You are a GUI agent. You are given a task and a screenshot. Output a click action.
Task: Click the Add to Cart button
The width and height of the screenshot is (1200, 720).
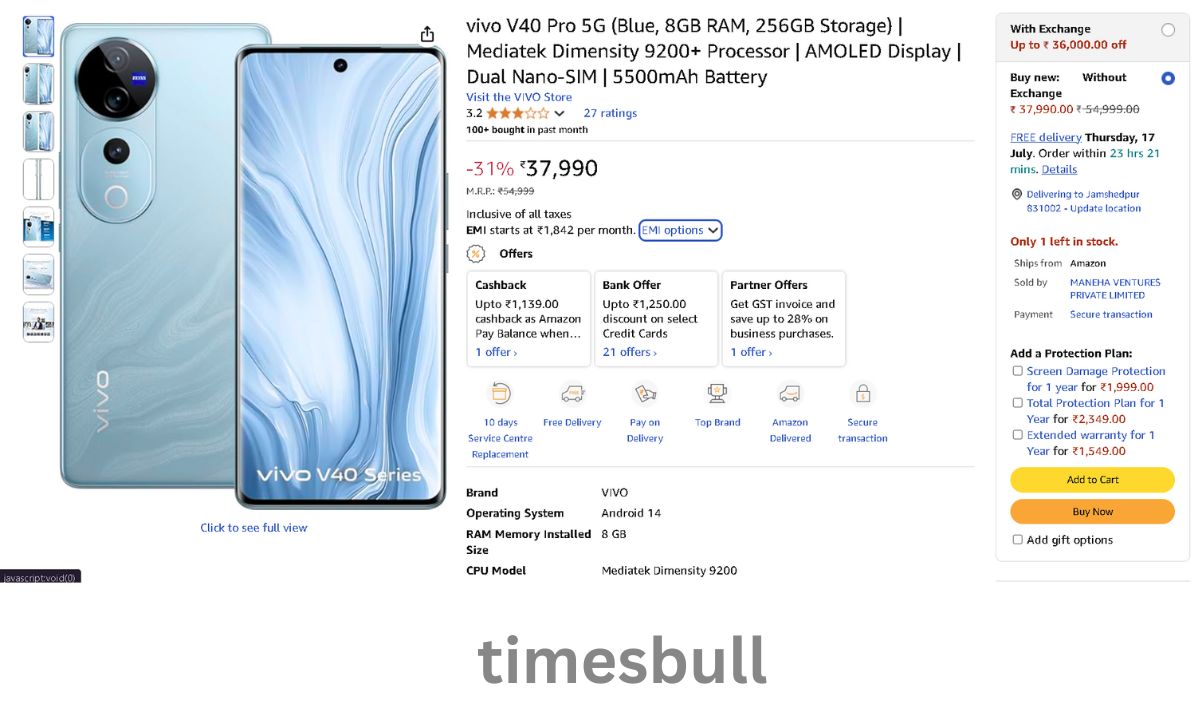[1092, 480]
